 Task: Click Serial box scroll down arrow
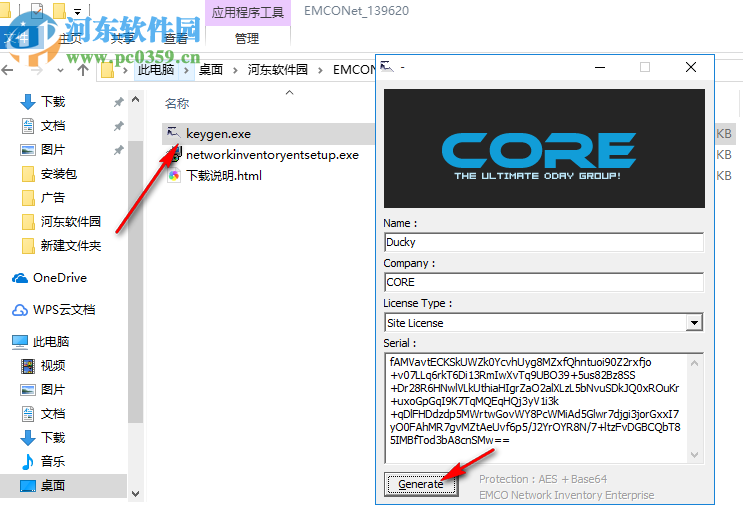pyautogui.click(x=694, y=455)
